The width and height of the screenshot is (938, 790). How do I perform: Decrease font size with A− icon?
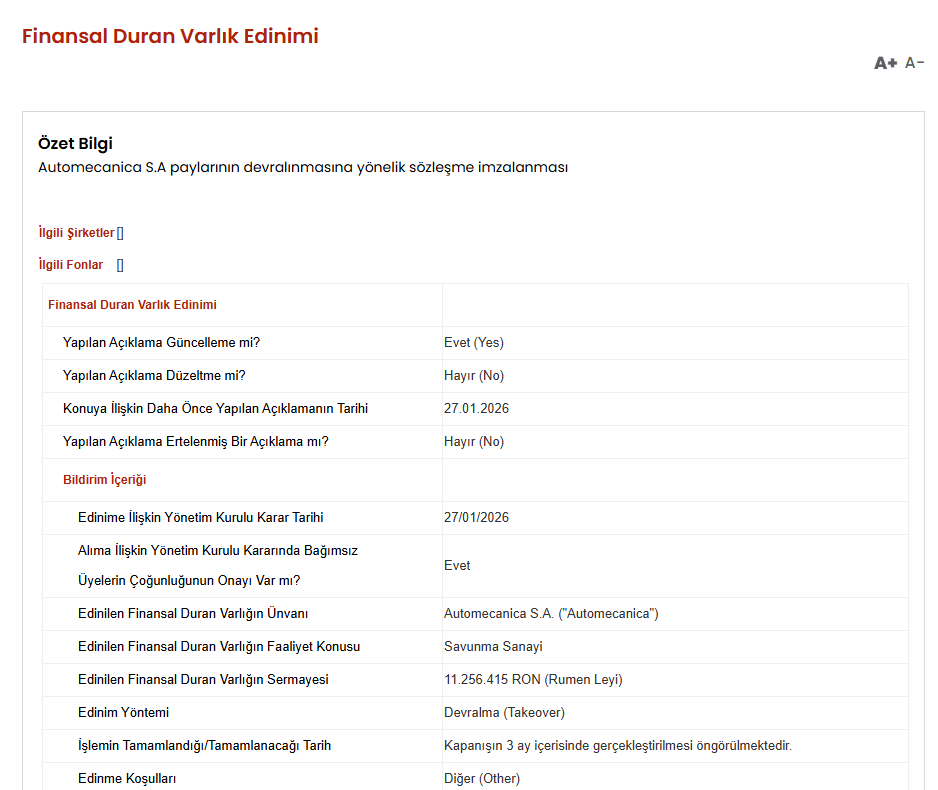coord(914,63)
